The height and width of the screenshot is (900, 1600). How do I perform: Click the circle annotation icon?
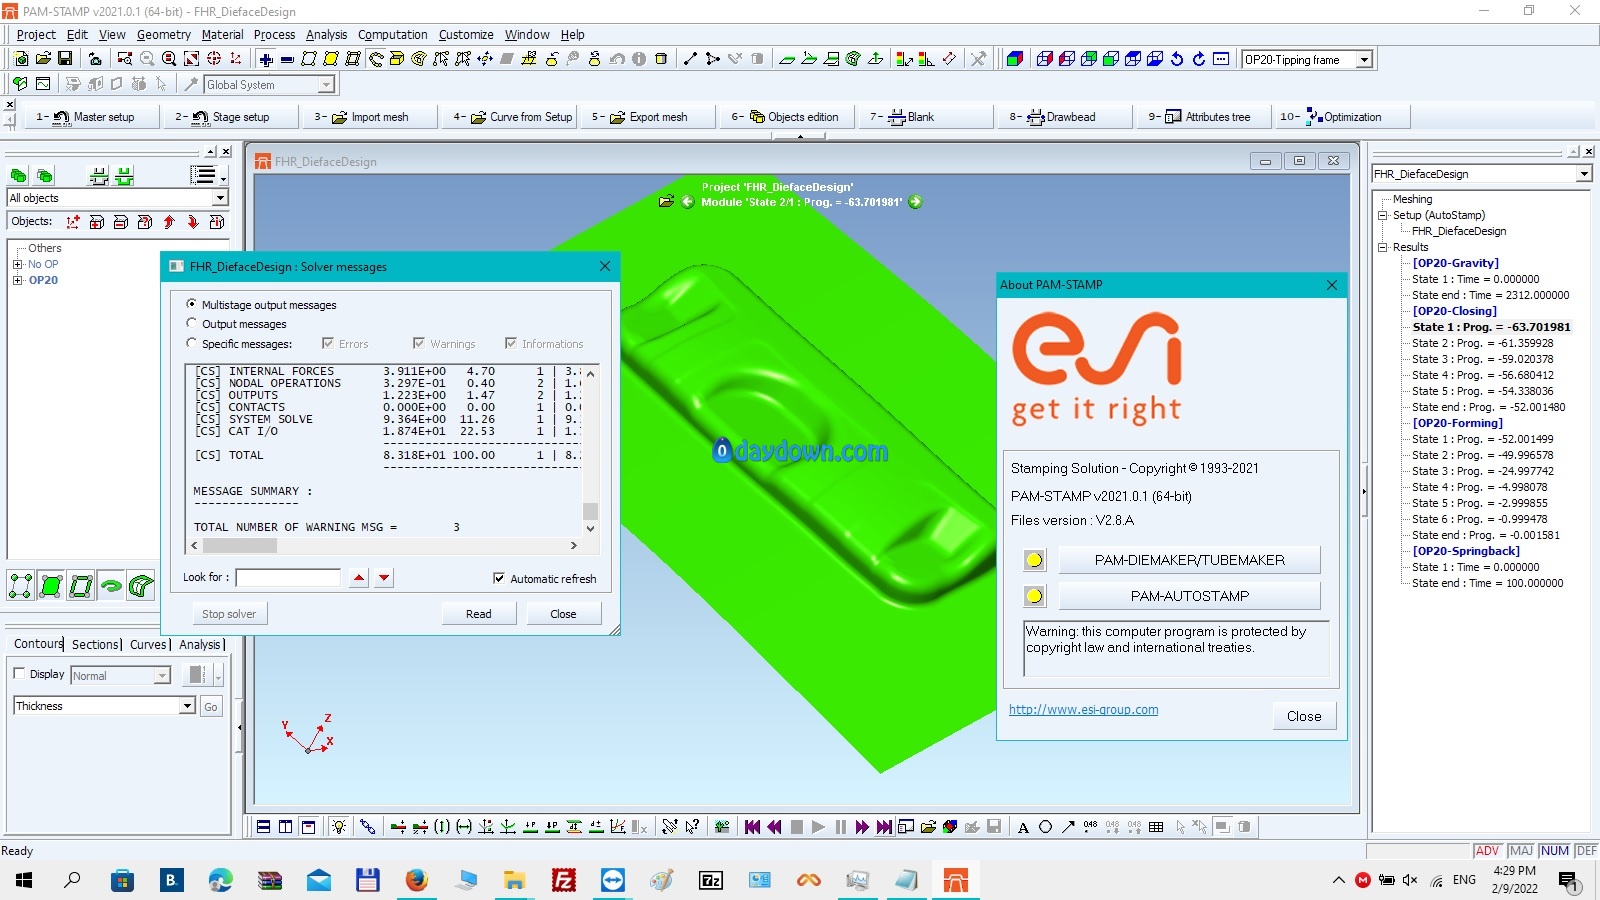point(1045,827)
